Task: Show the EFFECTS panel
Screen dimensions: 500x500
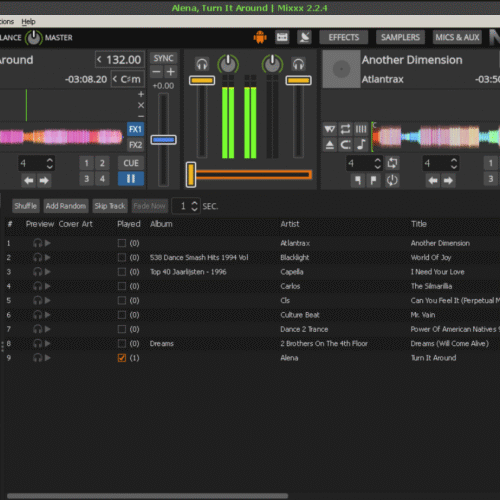Action: 344,37
